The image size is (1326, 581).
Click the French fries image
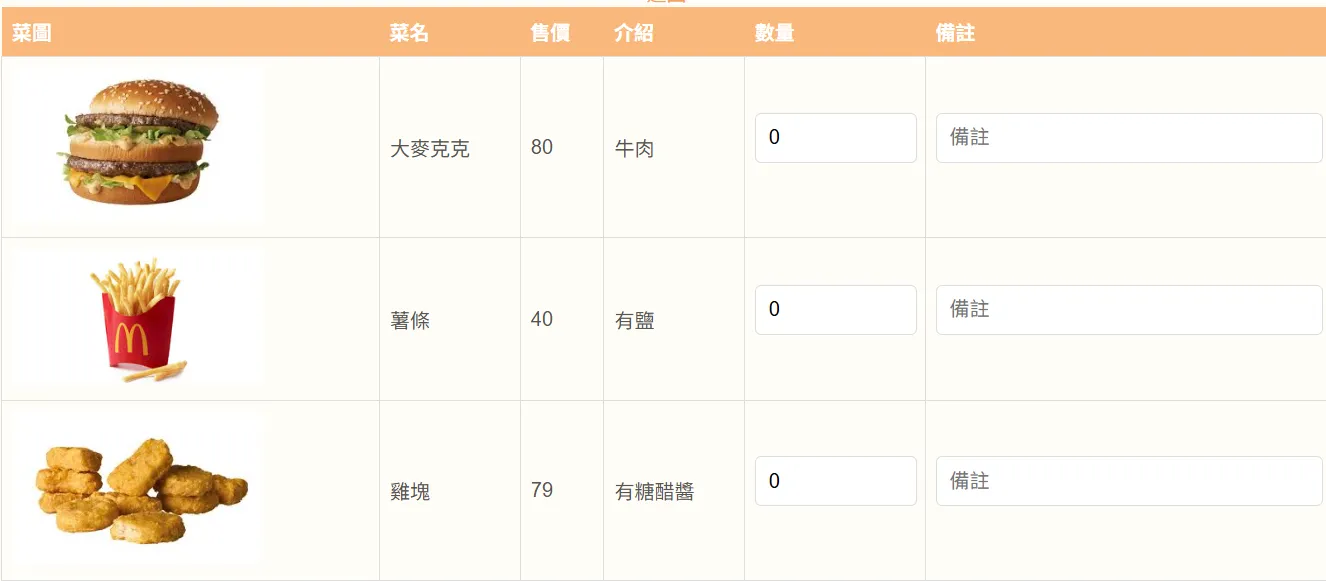[x=137, y=319]
